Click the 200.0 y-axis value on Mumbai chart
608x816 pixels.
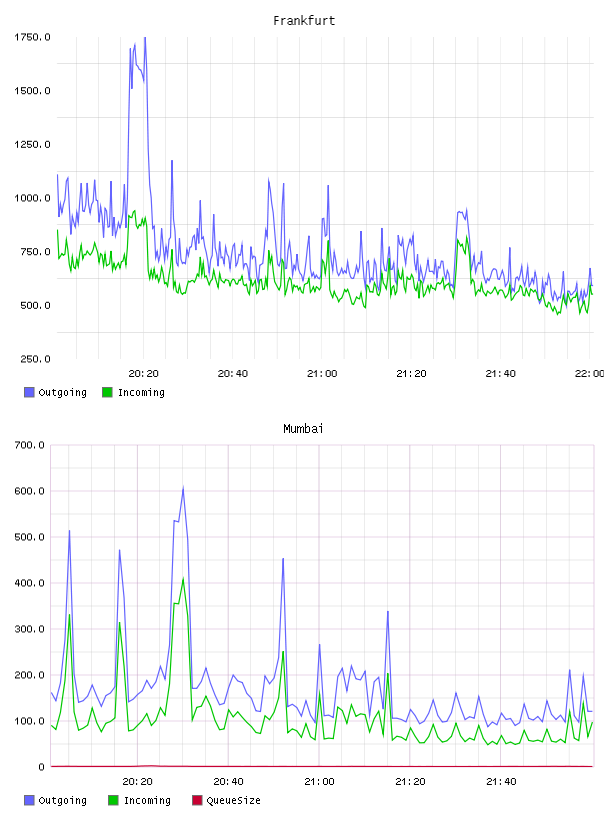(30, 675)
